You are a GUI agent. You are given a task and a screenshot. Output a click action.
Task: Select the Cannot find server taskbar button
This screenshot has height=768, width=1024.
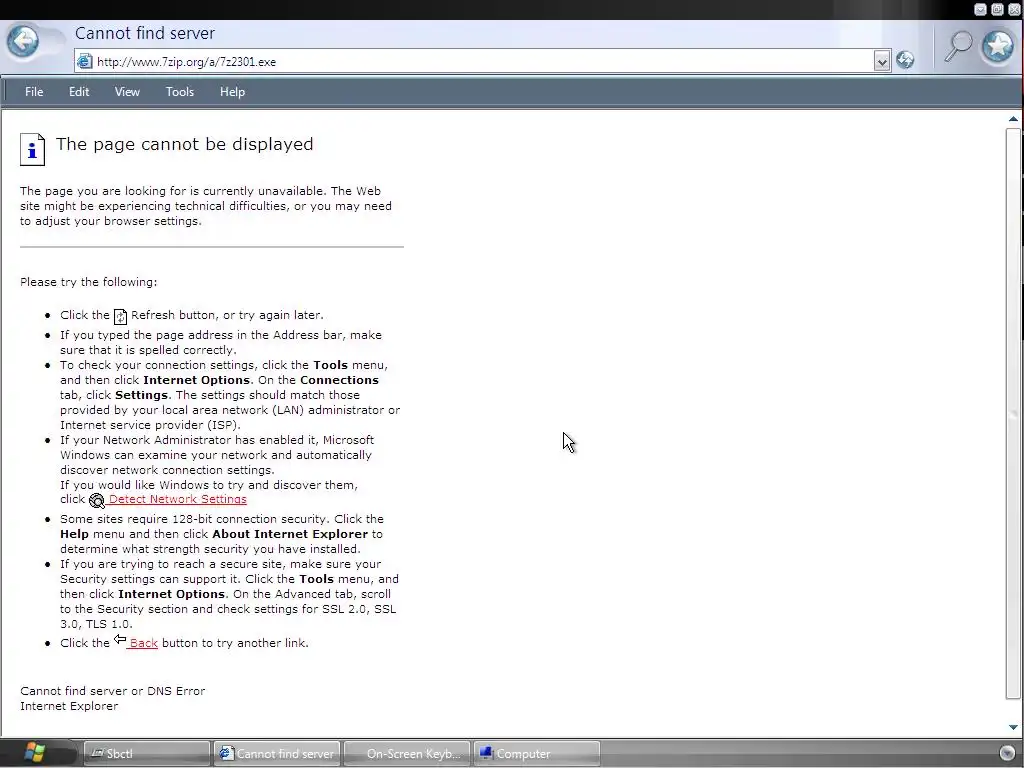click(x=277, y=754)
